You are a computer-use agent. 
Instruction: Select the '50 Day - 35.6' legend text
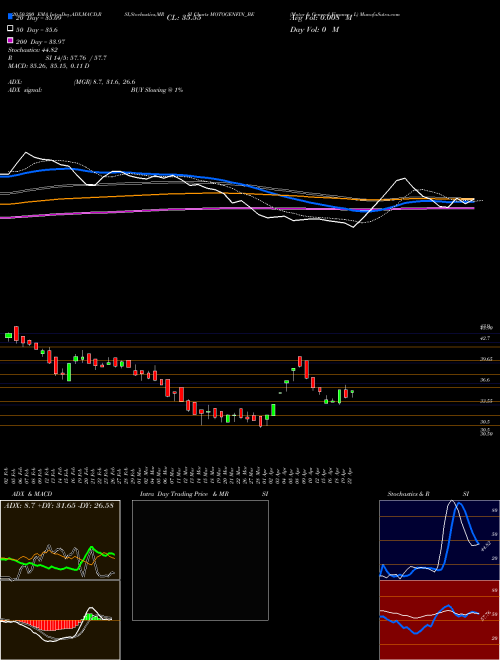click(37, 29)
